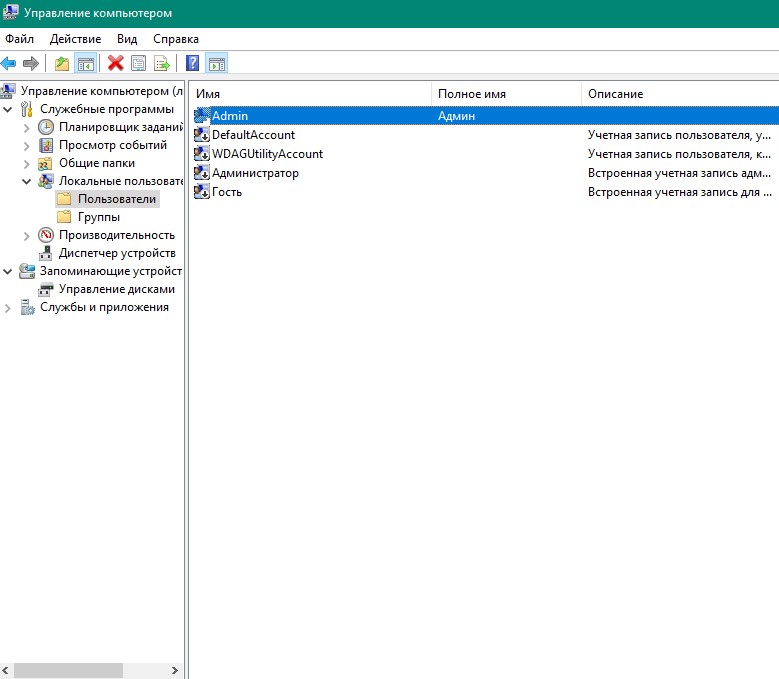
Task: Select the Управление дисками tree label
Action: click(117, 289)
